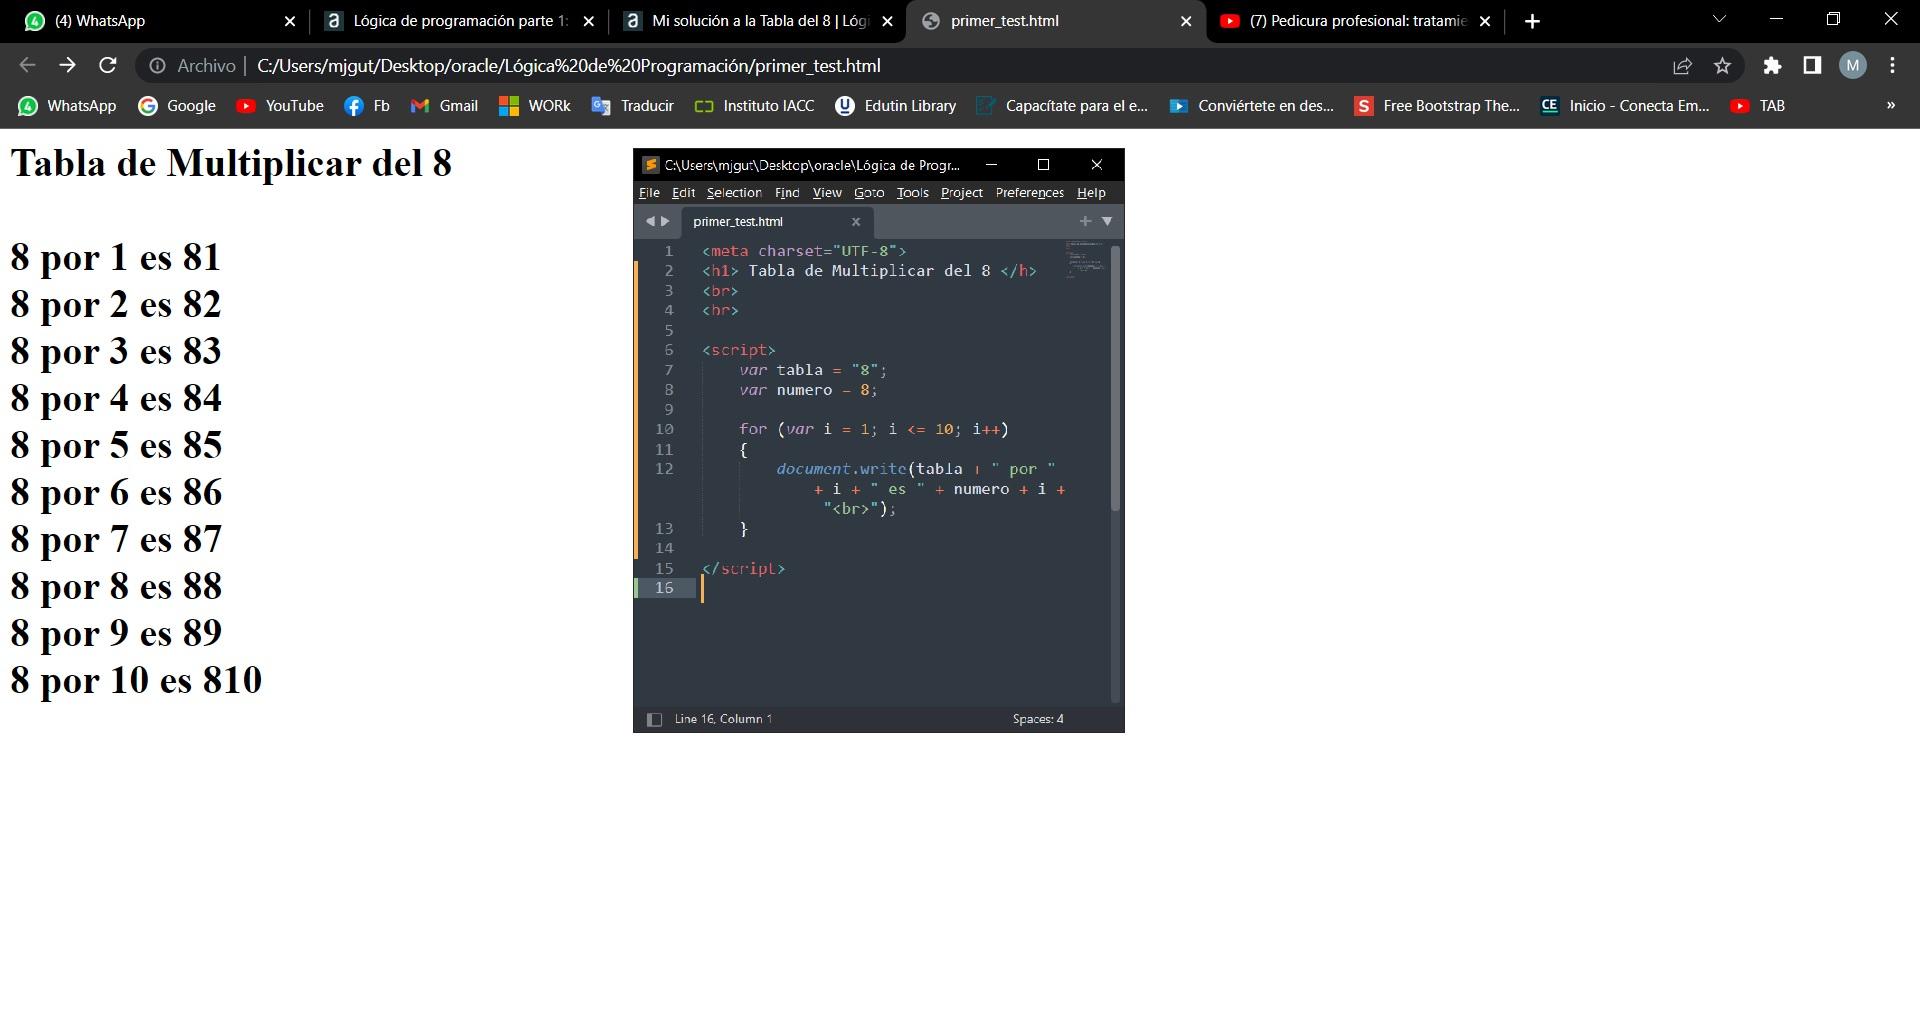Open the WhatsApp bookmark
The width and height of the screenshot is (1920, 1030).
(67, 106)
